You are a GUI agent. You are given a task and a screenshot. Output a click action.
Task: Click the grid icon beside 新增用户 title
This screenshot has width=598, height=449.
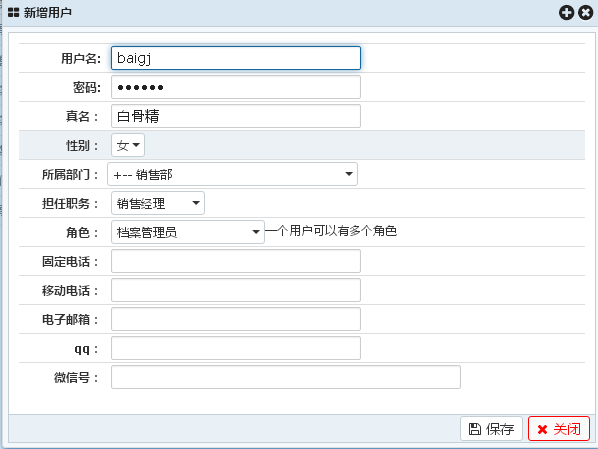(x=13, y=13)
